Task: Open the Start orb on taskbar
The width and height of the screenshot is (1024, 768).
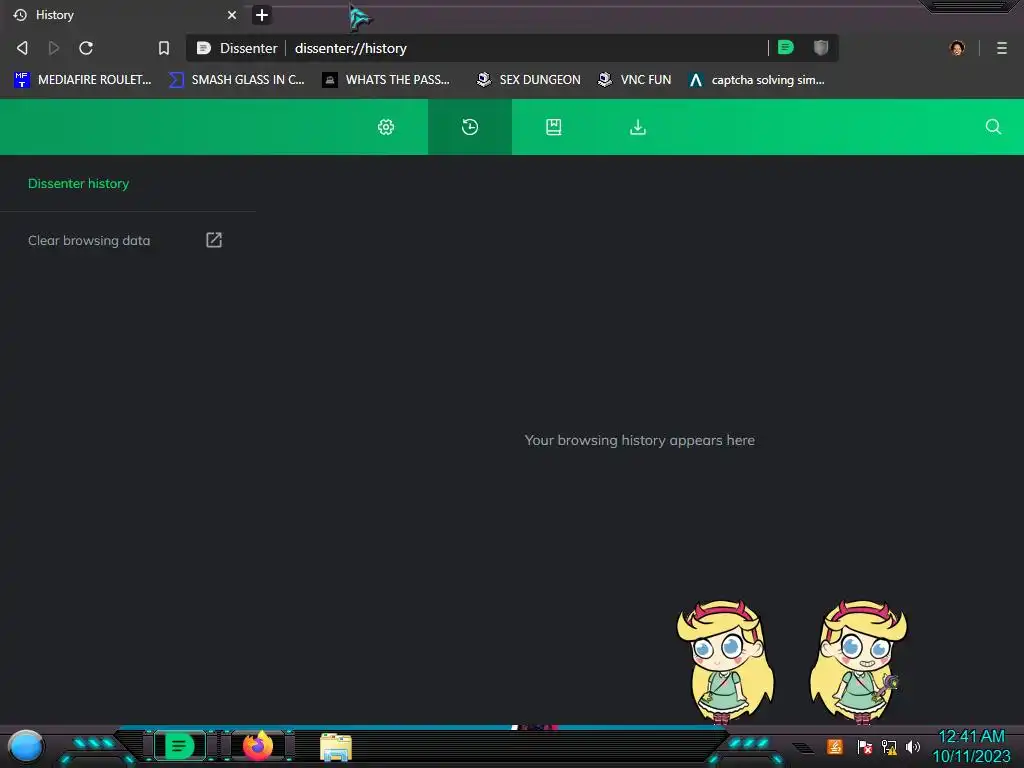Action: pos(25,746)
